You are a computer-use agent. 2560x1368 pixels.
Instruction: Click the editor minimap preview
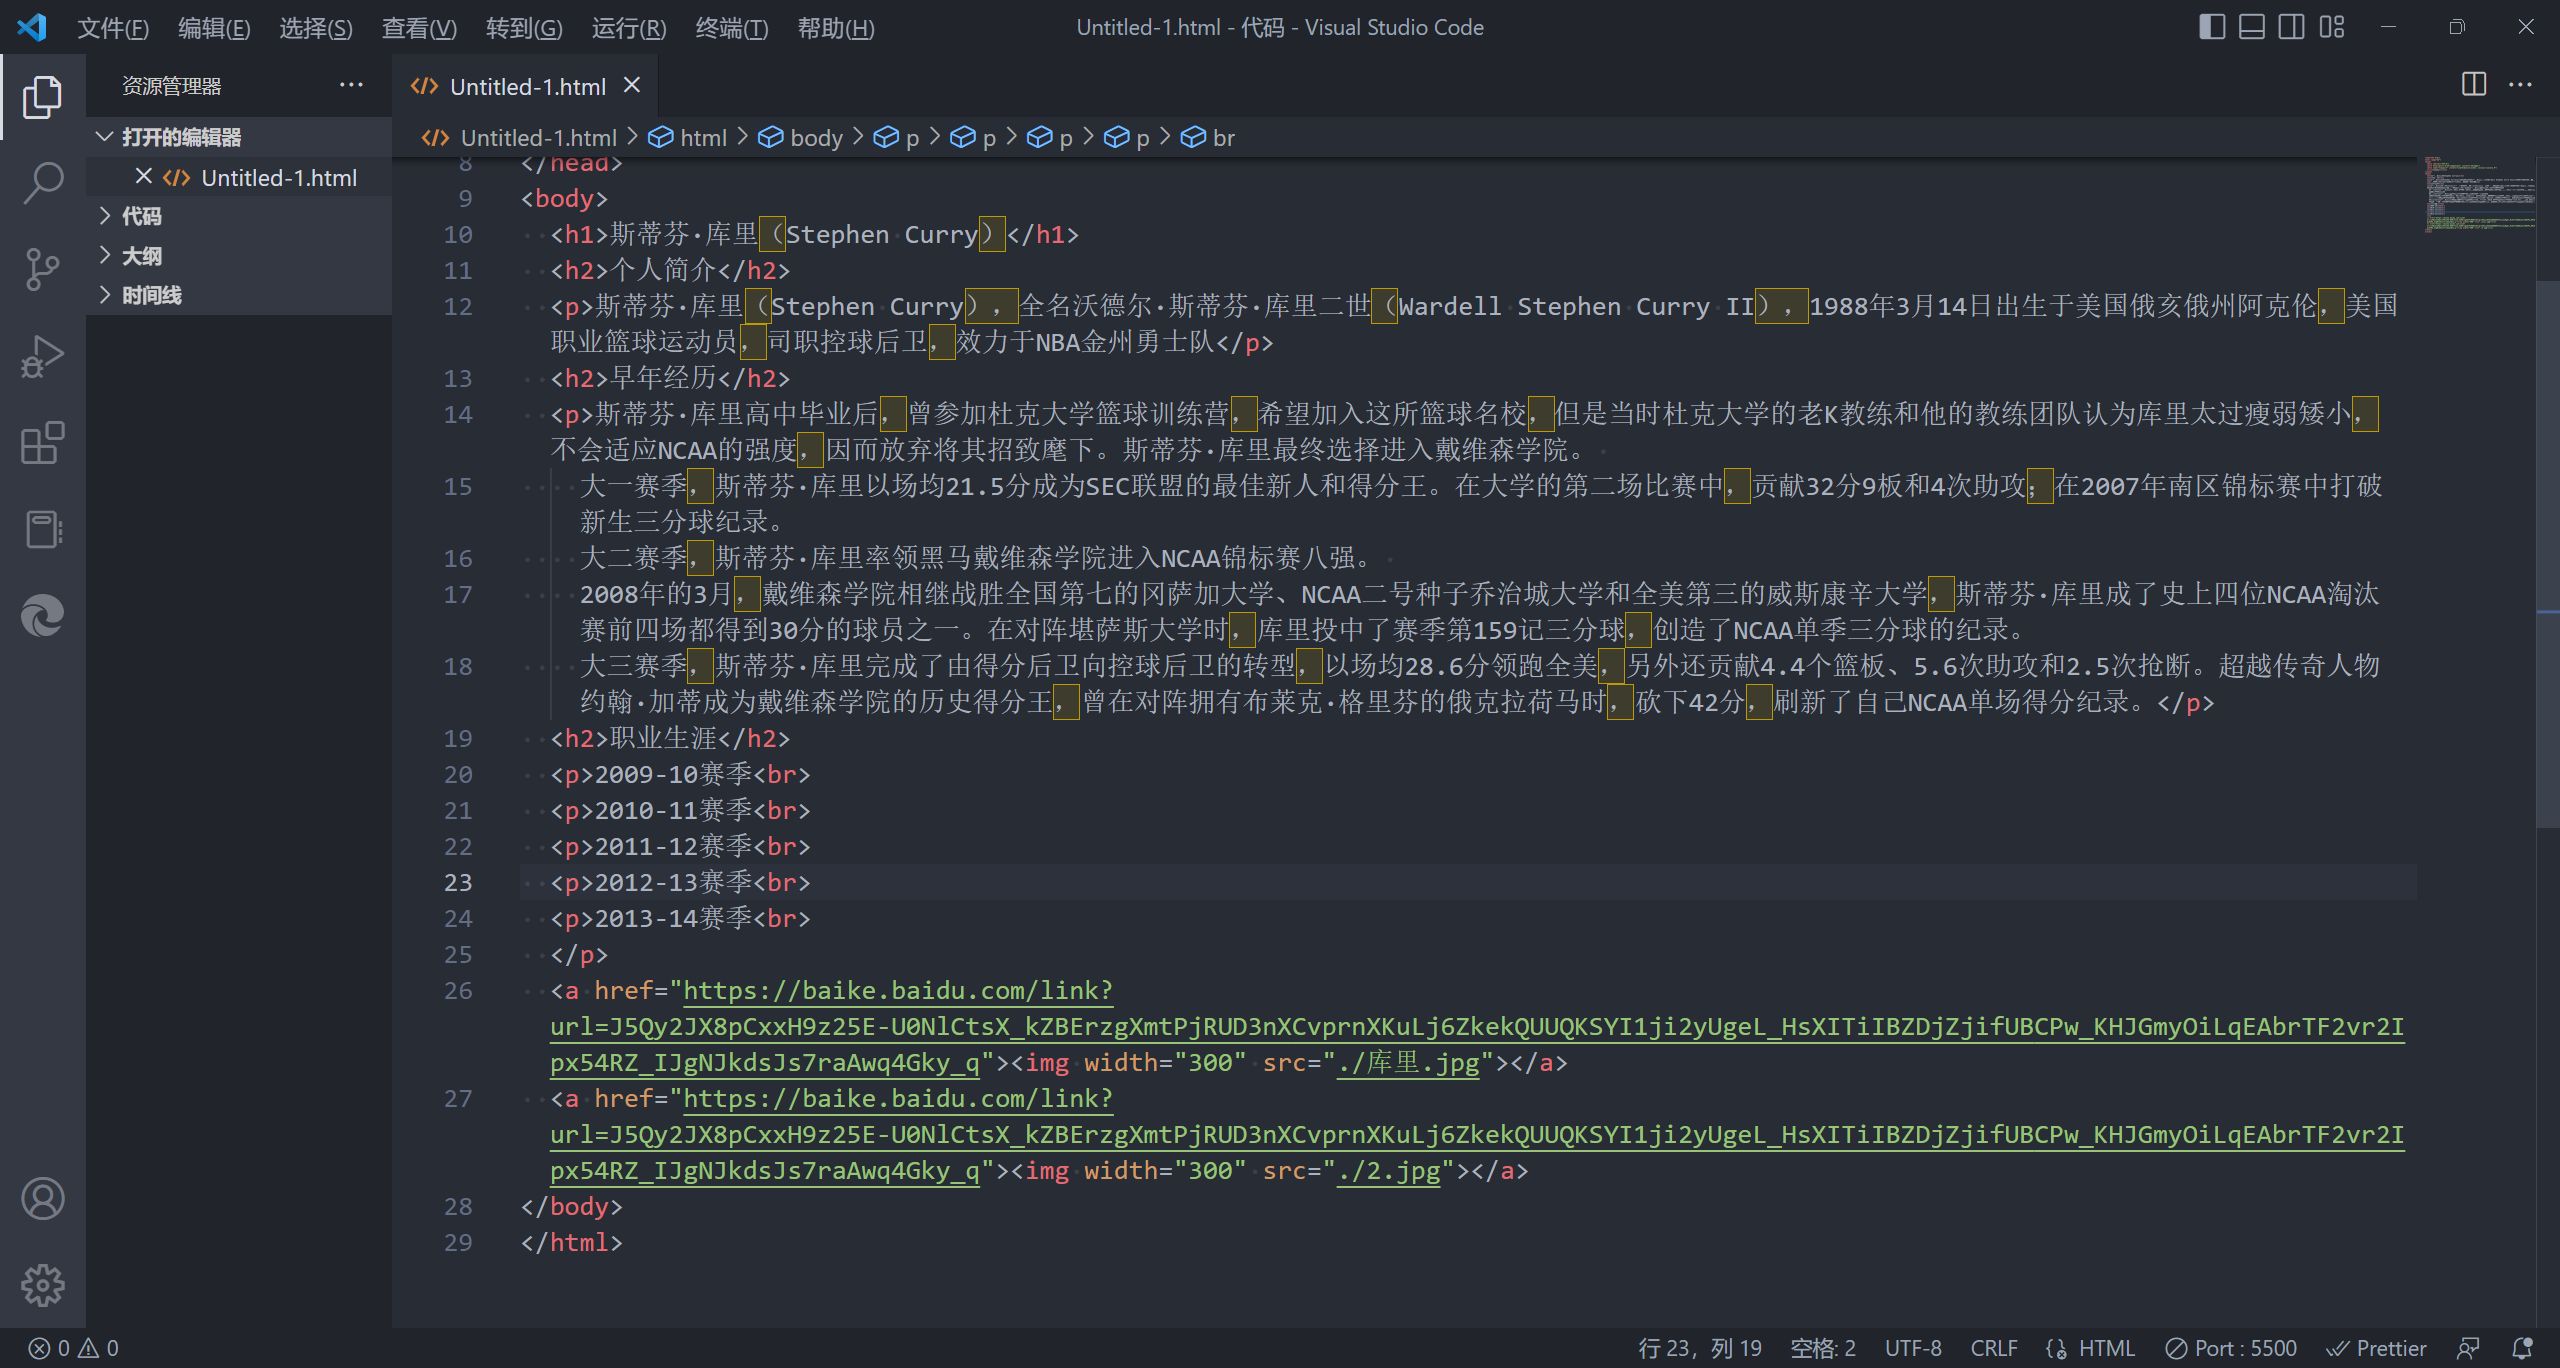tap(2478, 195)
